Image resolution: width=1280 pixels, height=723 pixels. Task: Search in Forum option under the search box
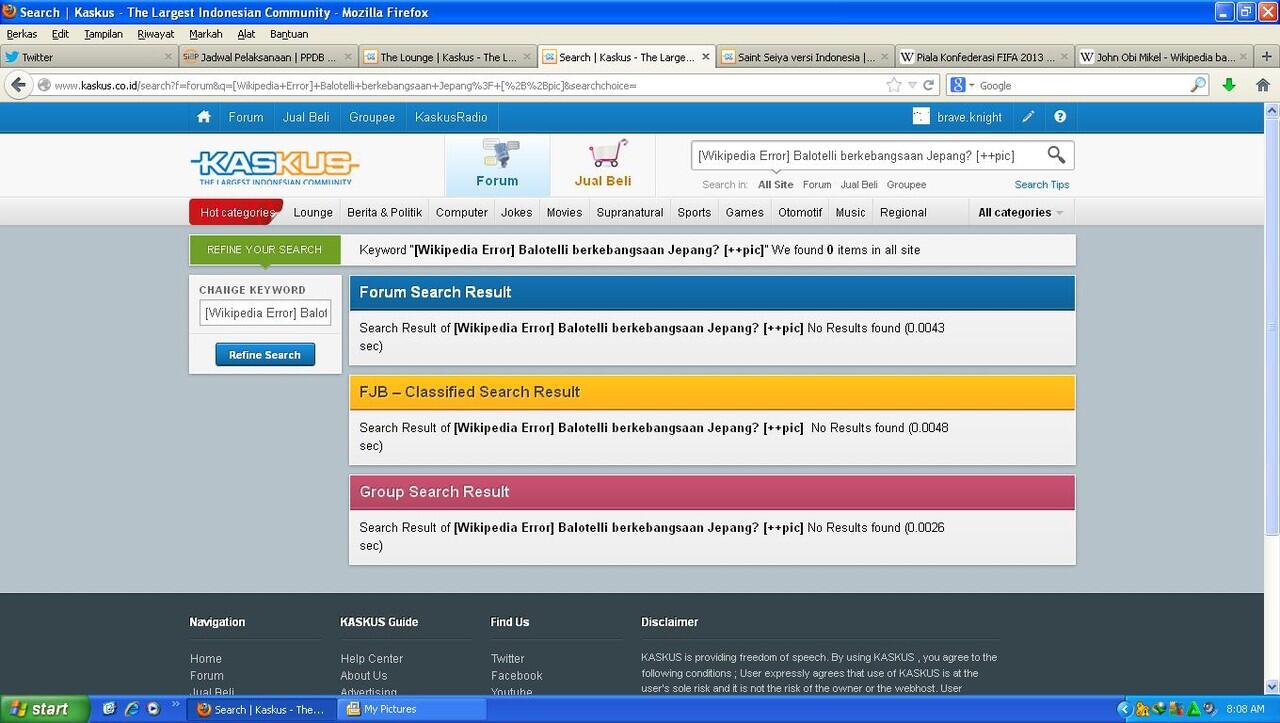click(817, 185)
